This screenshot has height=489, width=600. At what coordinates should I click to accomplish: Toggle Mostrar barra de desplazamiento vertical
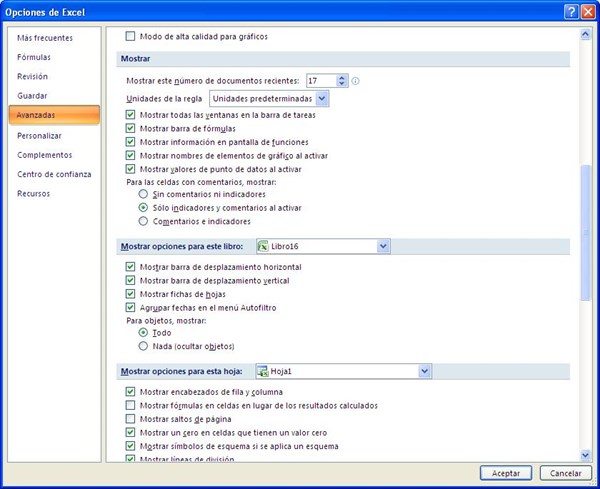(130, 280)
